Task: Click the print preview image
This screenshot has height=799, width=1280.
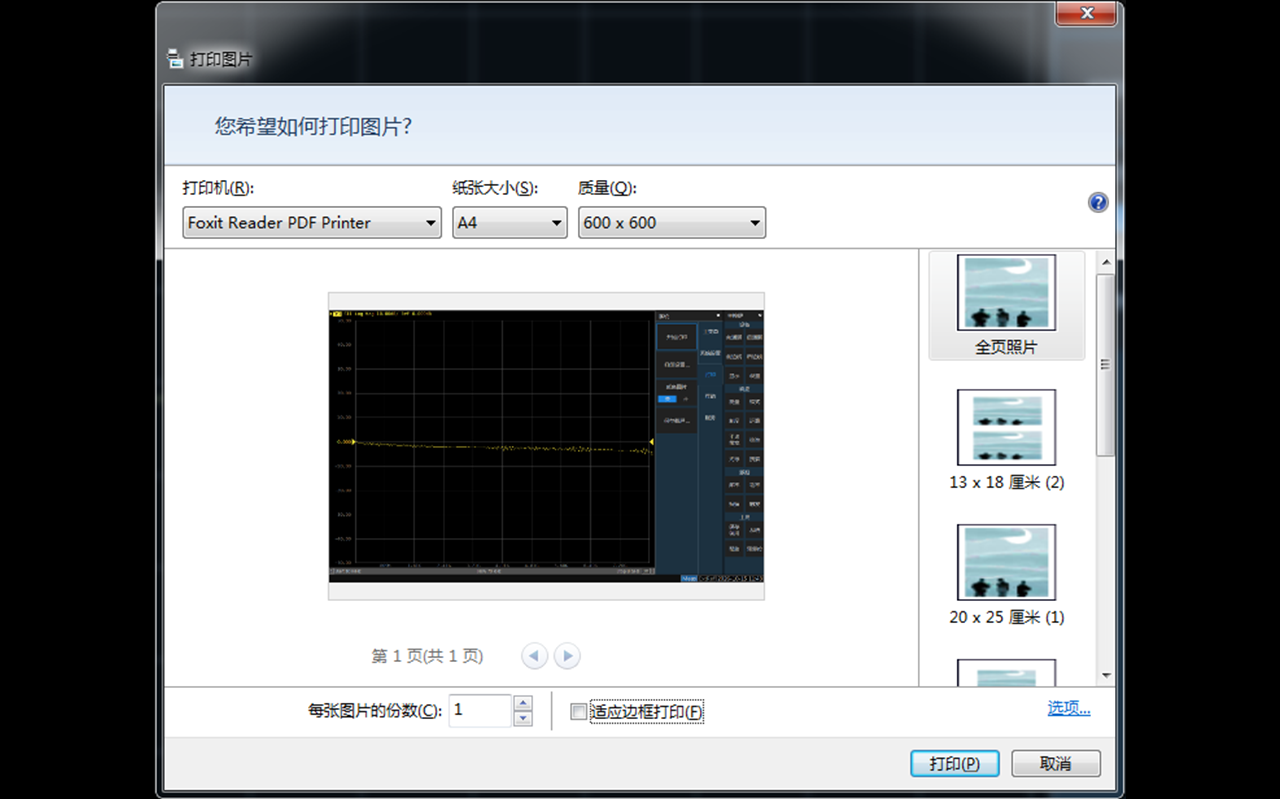Action: point(546,446)
